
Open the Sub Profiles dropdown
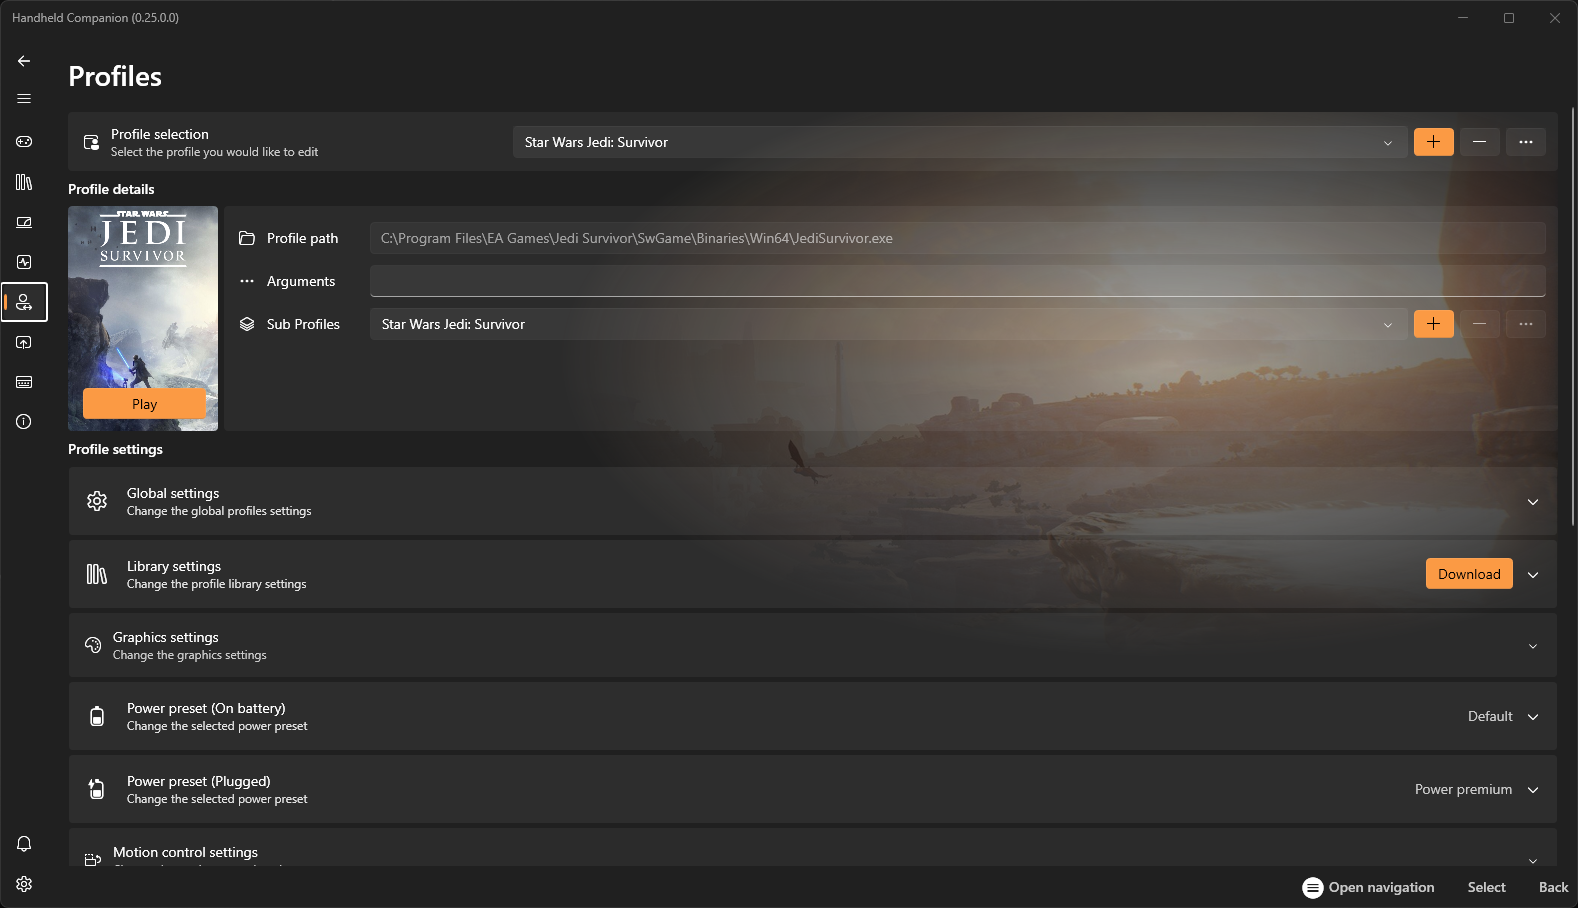889,324
